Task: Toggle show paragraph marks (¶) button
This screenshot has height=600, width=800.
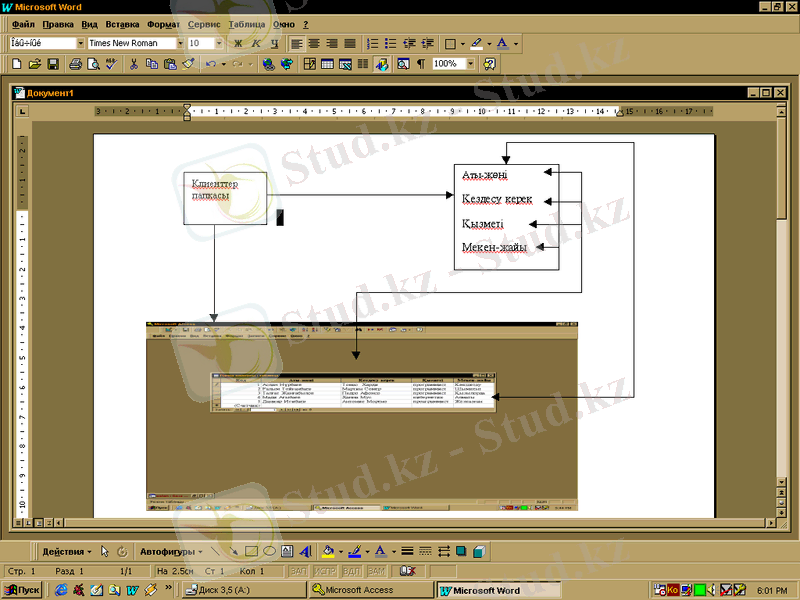Action: click(420, 64)
